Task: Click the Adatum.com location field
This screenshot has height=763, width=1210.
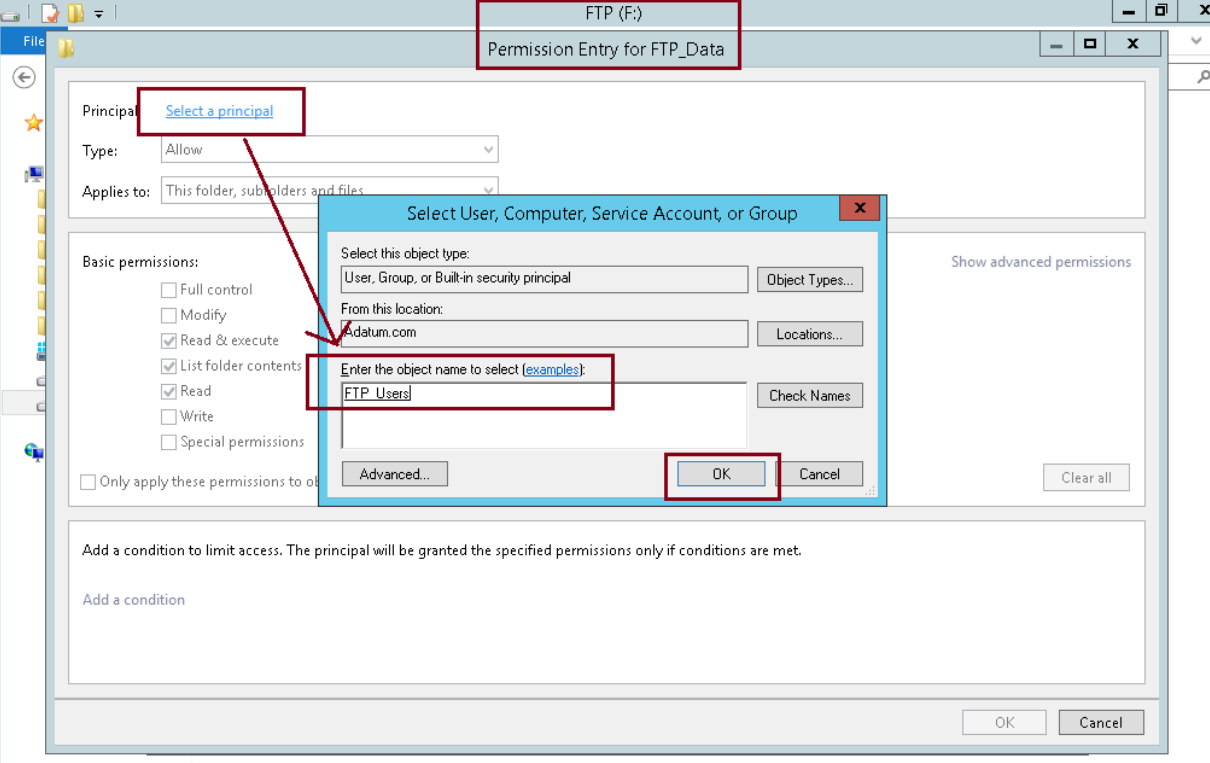Action: [x=544, y=333]
